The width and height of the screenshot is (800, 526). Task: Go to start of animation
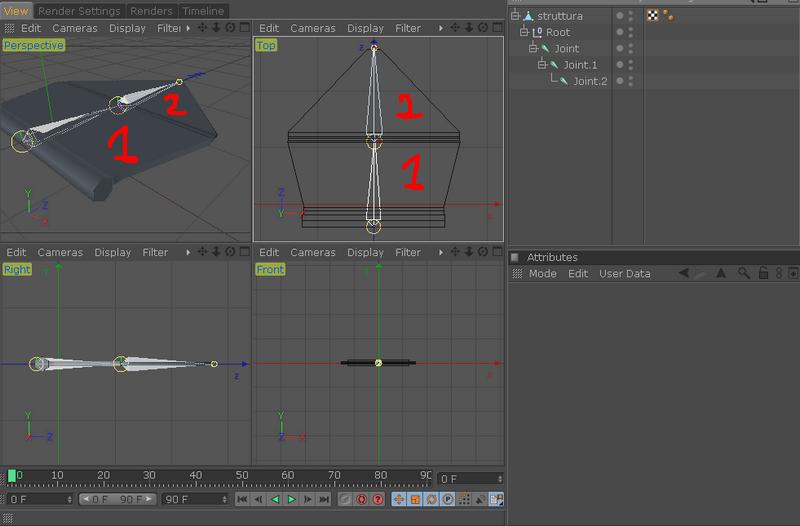(242, 499)
